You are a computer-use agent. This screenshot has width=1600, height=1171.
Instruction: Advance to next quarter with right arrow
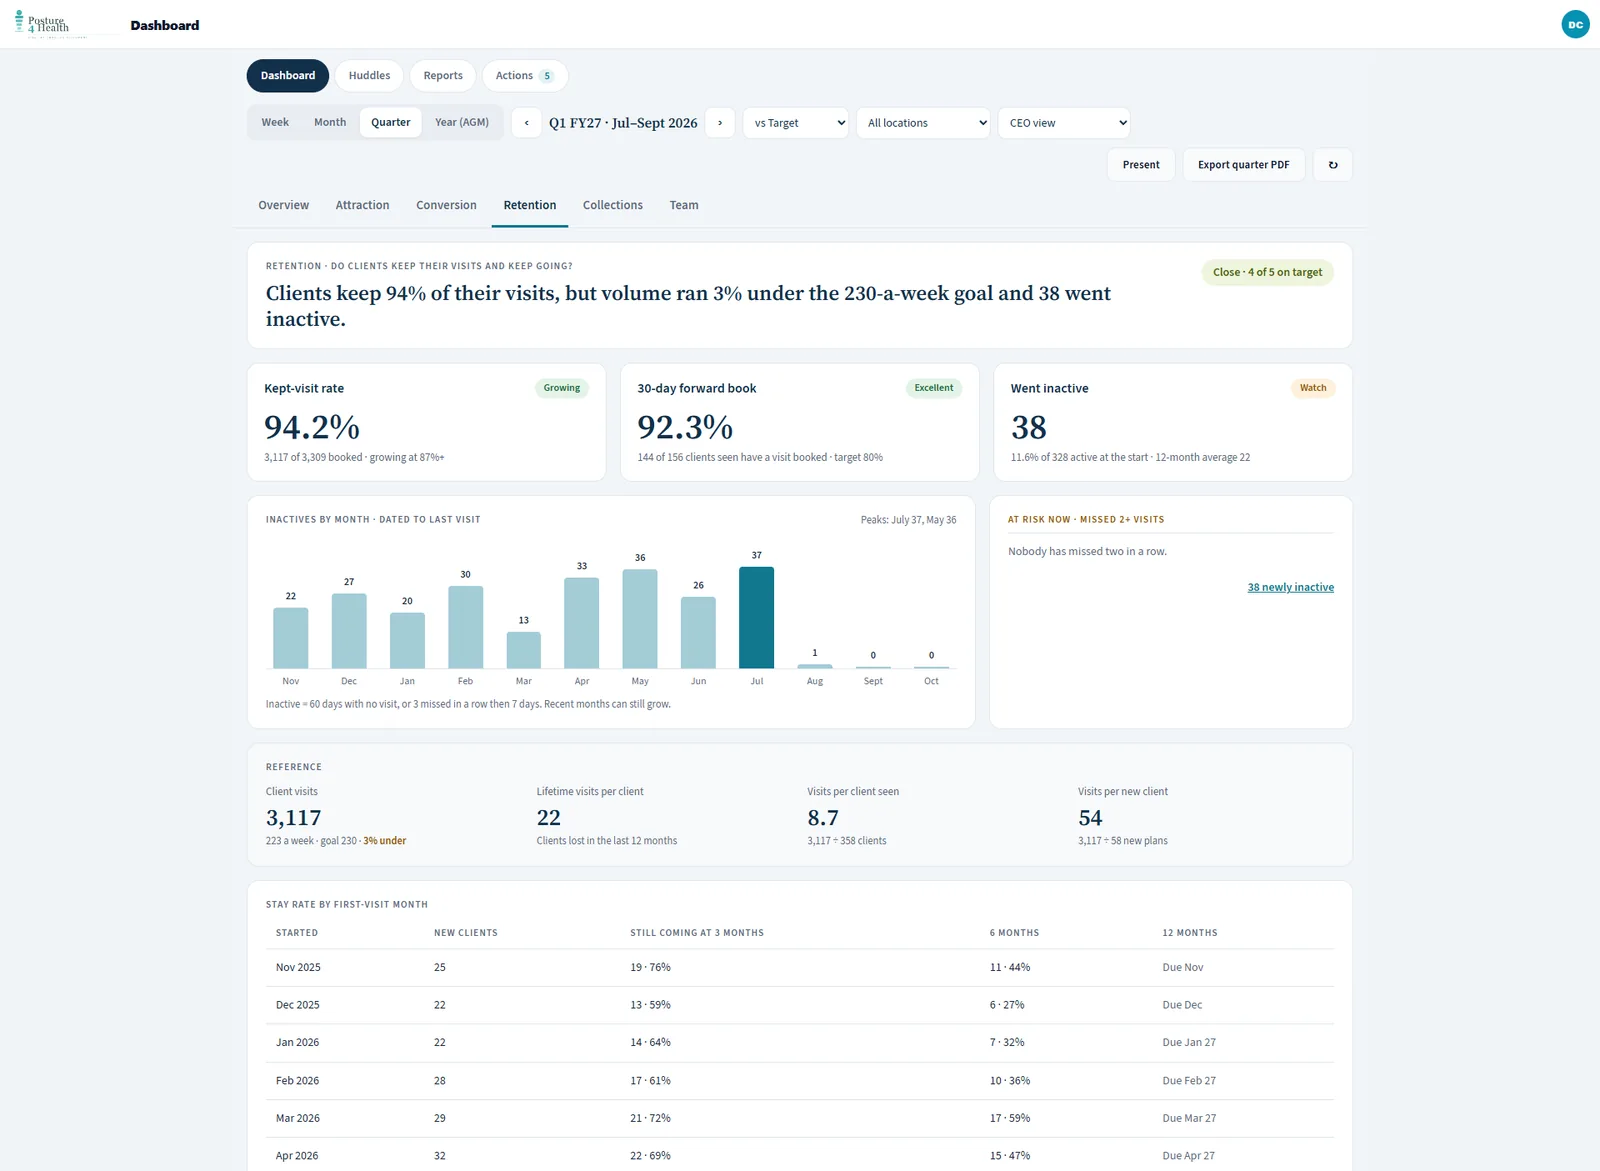(x=720, y=123)
